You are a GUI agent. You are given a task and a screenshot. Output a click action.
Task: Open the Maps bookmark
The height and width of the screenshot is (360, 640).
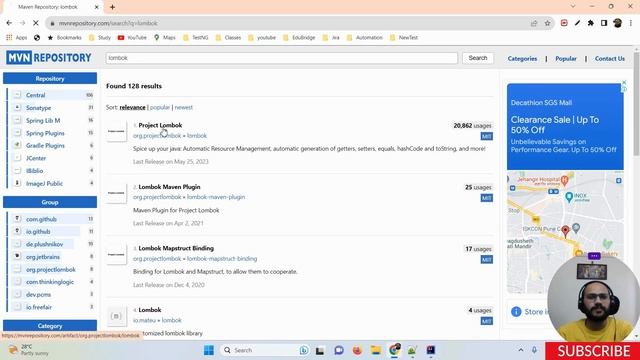pos(164,38)
